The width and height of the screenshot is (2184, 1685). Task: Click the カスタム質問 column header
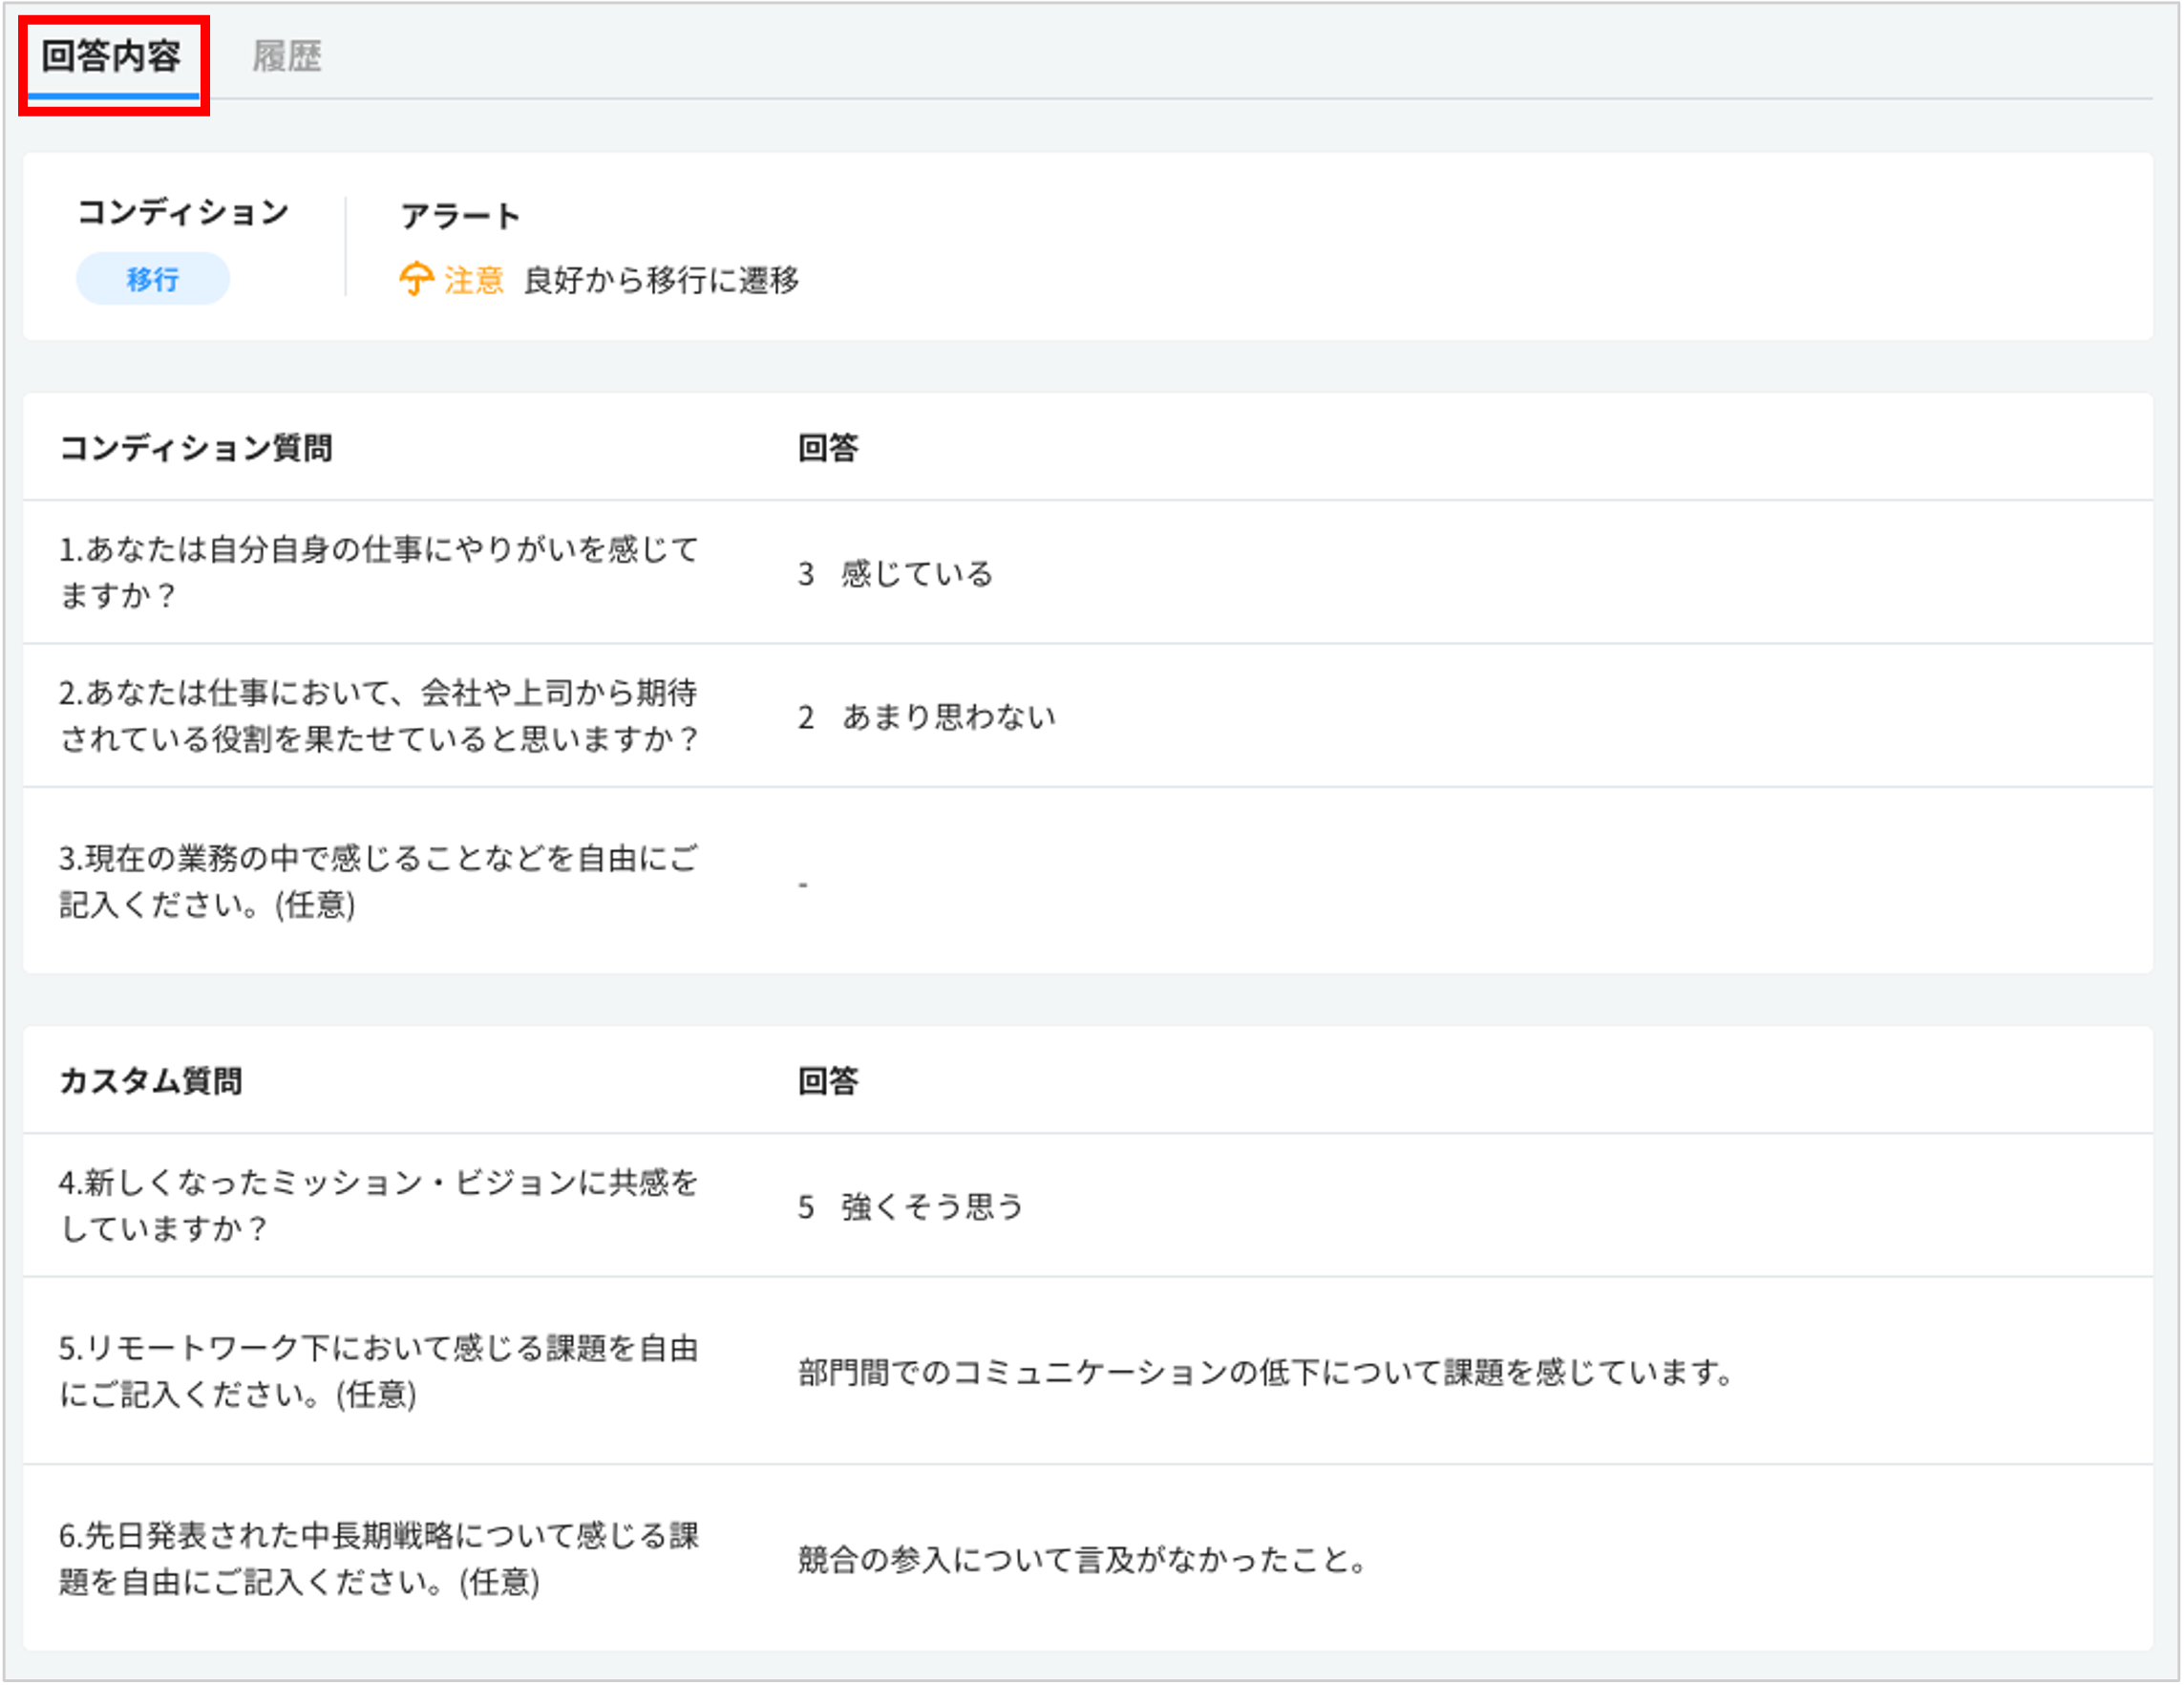(x=151, y=1080)
